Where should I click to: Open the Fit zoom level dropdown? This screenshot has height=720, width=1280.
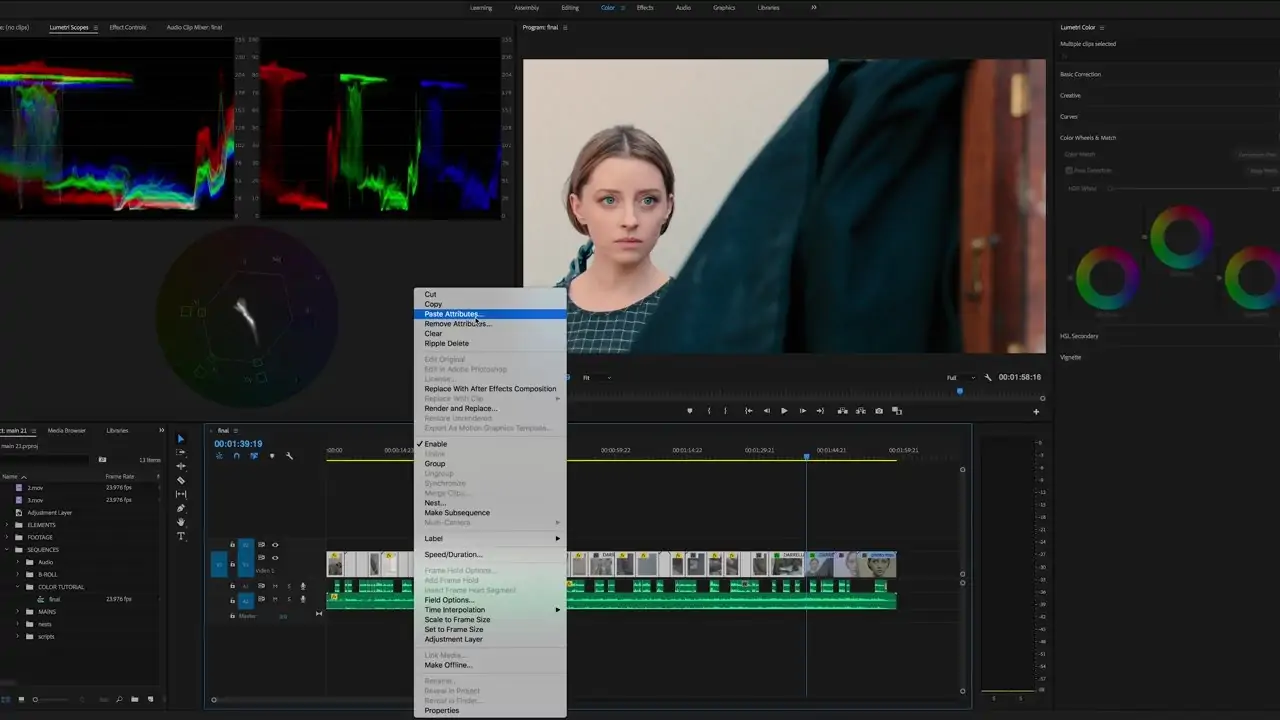[597, 378]
